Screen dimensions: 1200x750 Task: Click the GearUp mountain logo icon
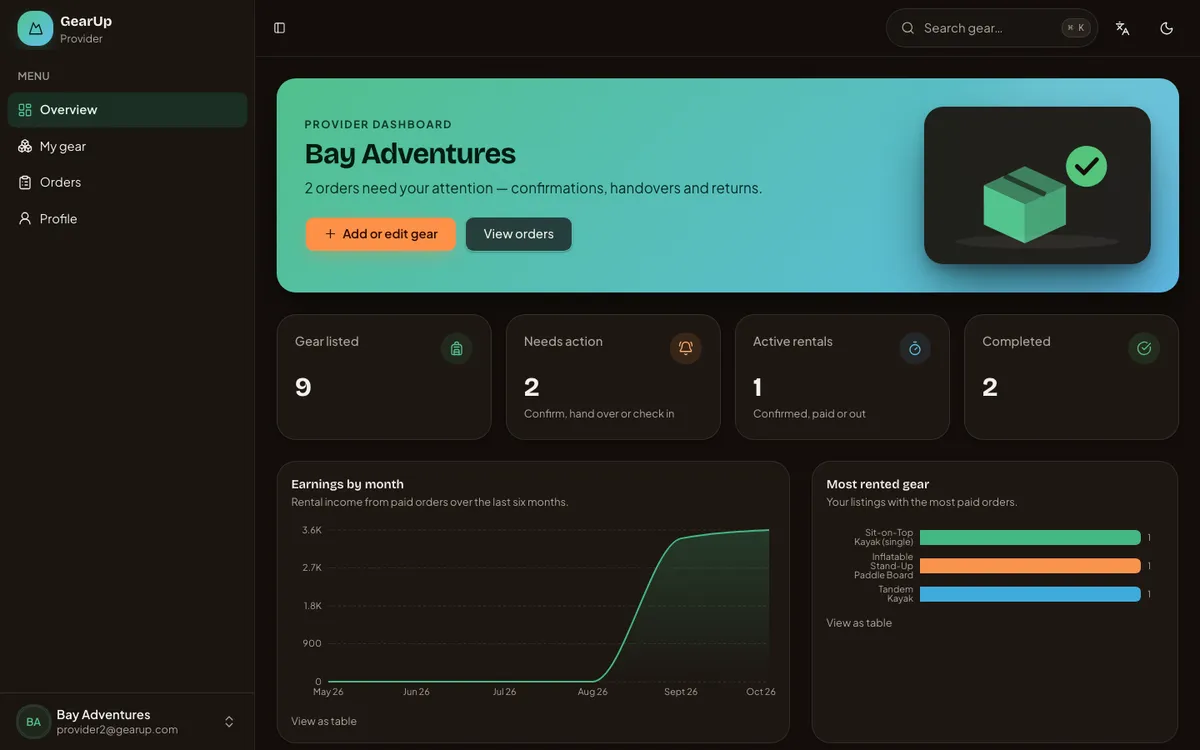click(x=35, y=28)
